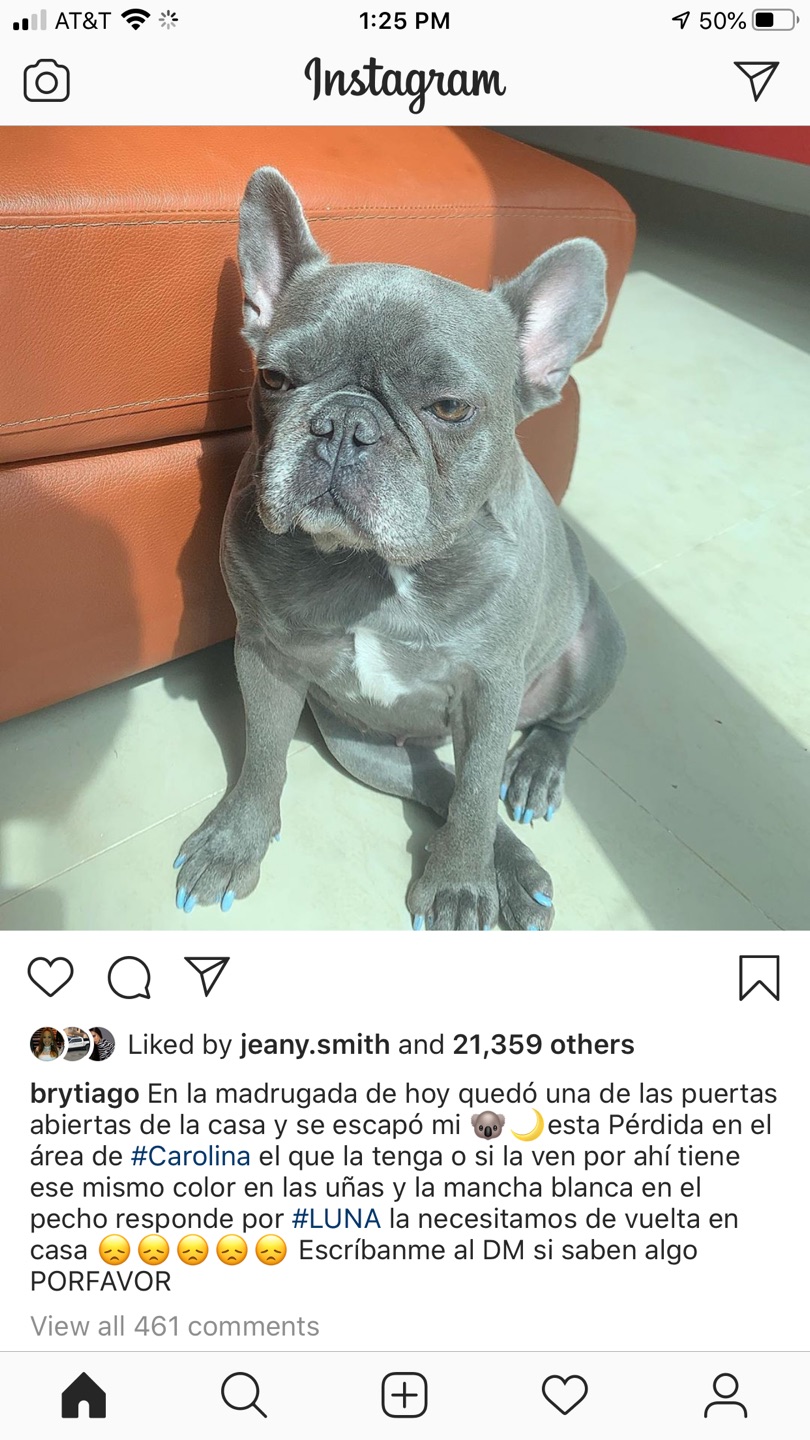The height and width of the screenshot is (1440, 810).
Task: Open the Search tab magnifier
Action: coord(244,1395)
